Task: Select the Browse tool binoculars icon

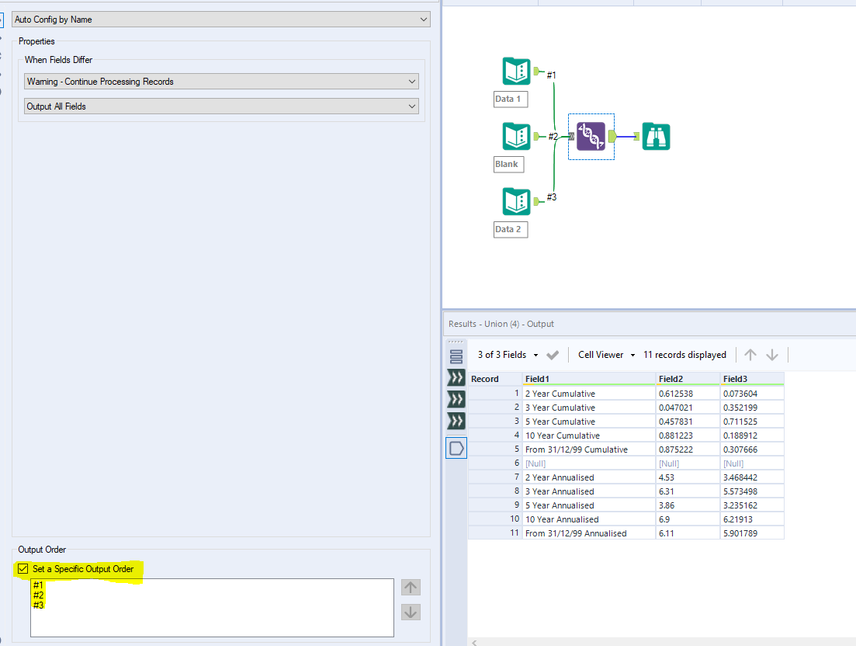Action: tap(656, 137)
